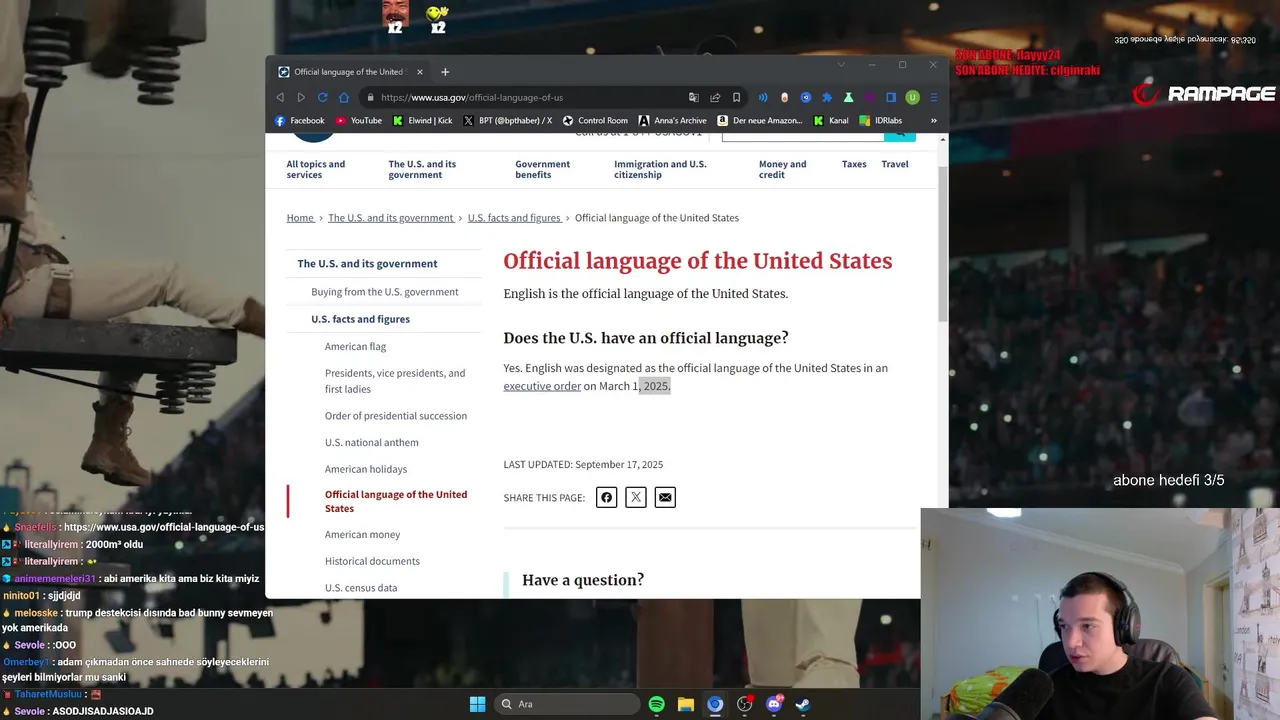
Task: Open American money sidebar link
Action: point(362,534)
